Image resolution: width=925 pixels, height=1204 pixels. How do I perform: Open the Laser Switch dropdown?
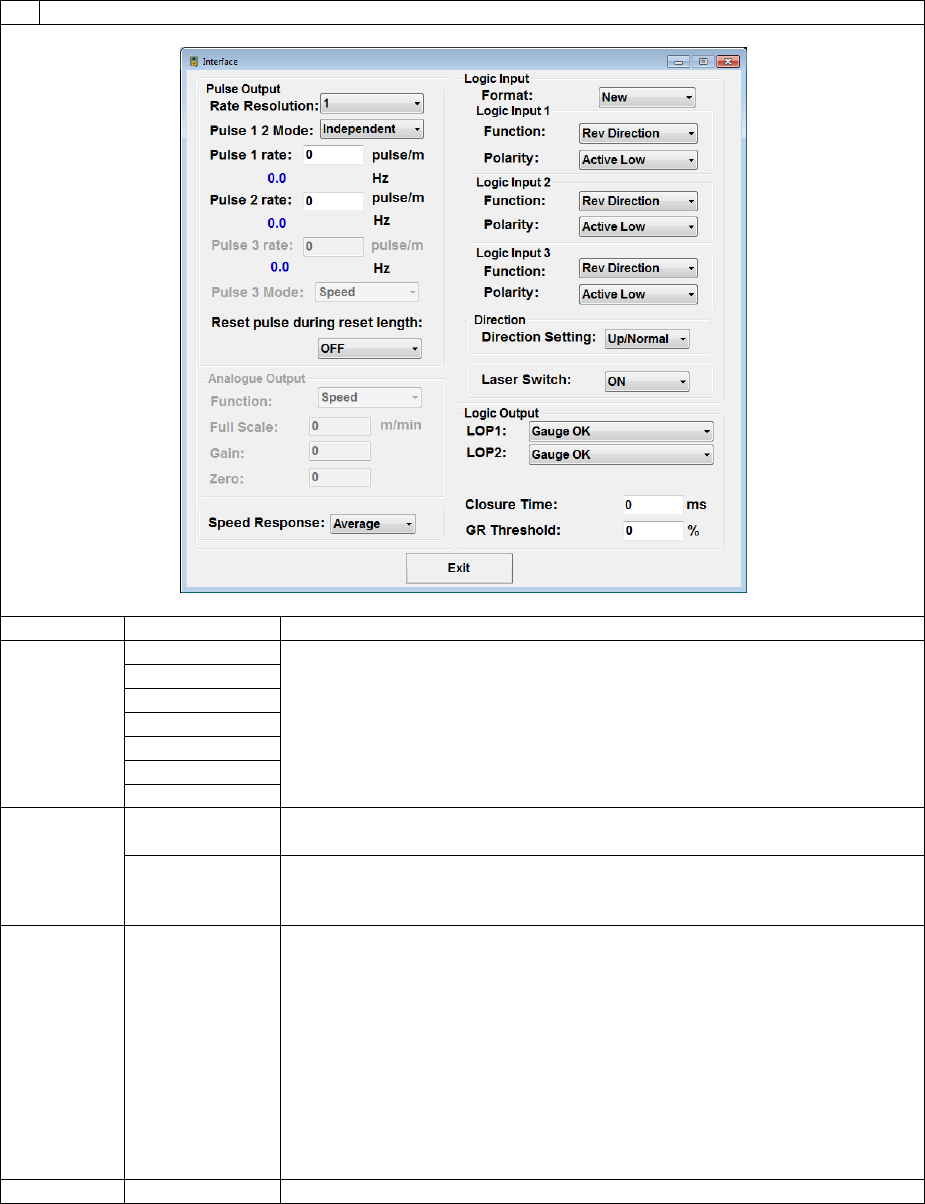pyautogui.click(x=648, y=381)
